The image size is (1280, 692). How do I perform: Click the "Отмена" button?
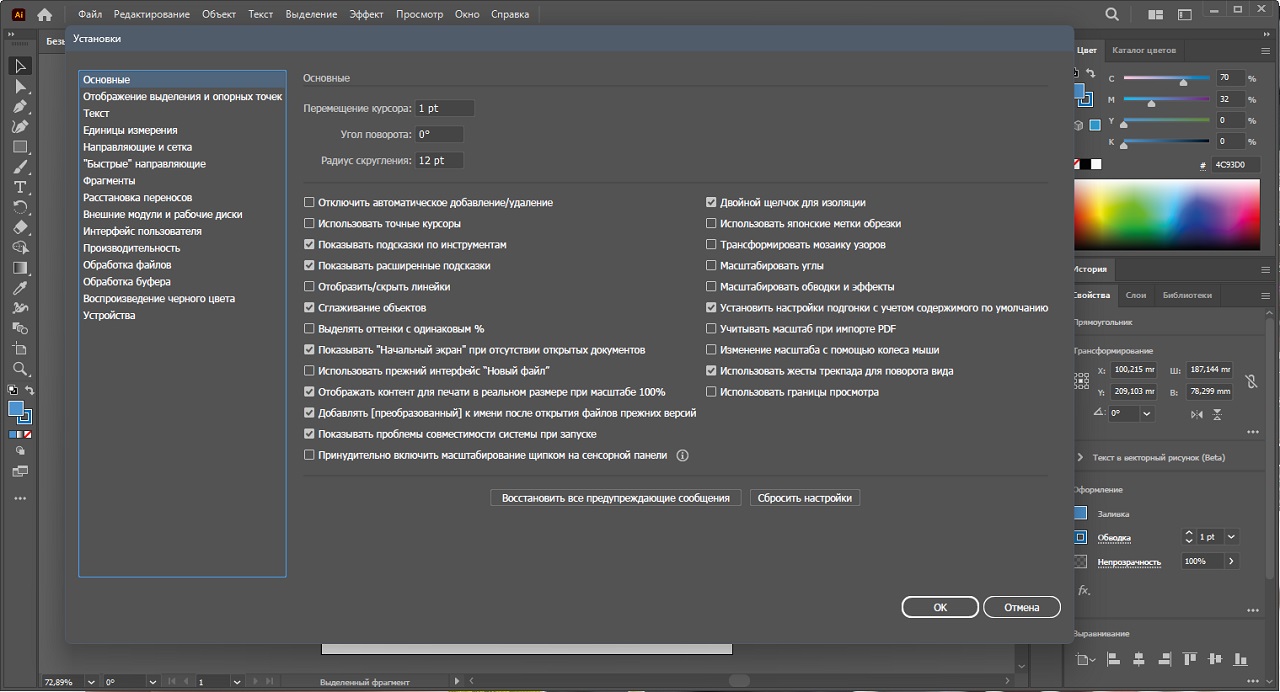click(1021, 607)
